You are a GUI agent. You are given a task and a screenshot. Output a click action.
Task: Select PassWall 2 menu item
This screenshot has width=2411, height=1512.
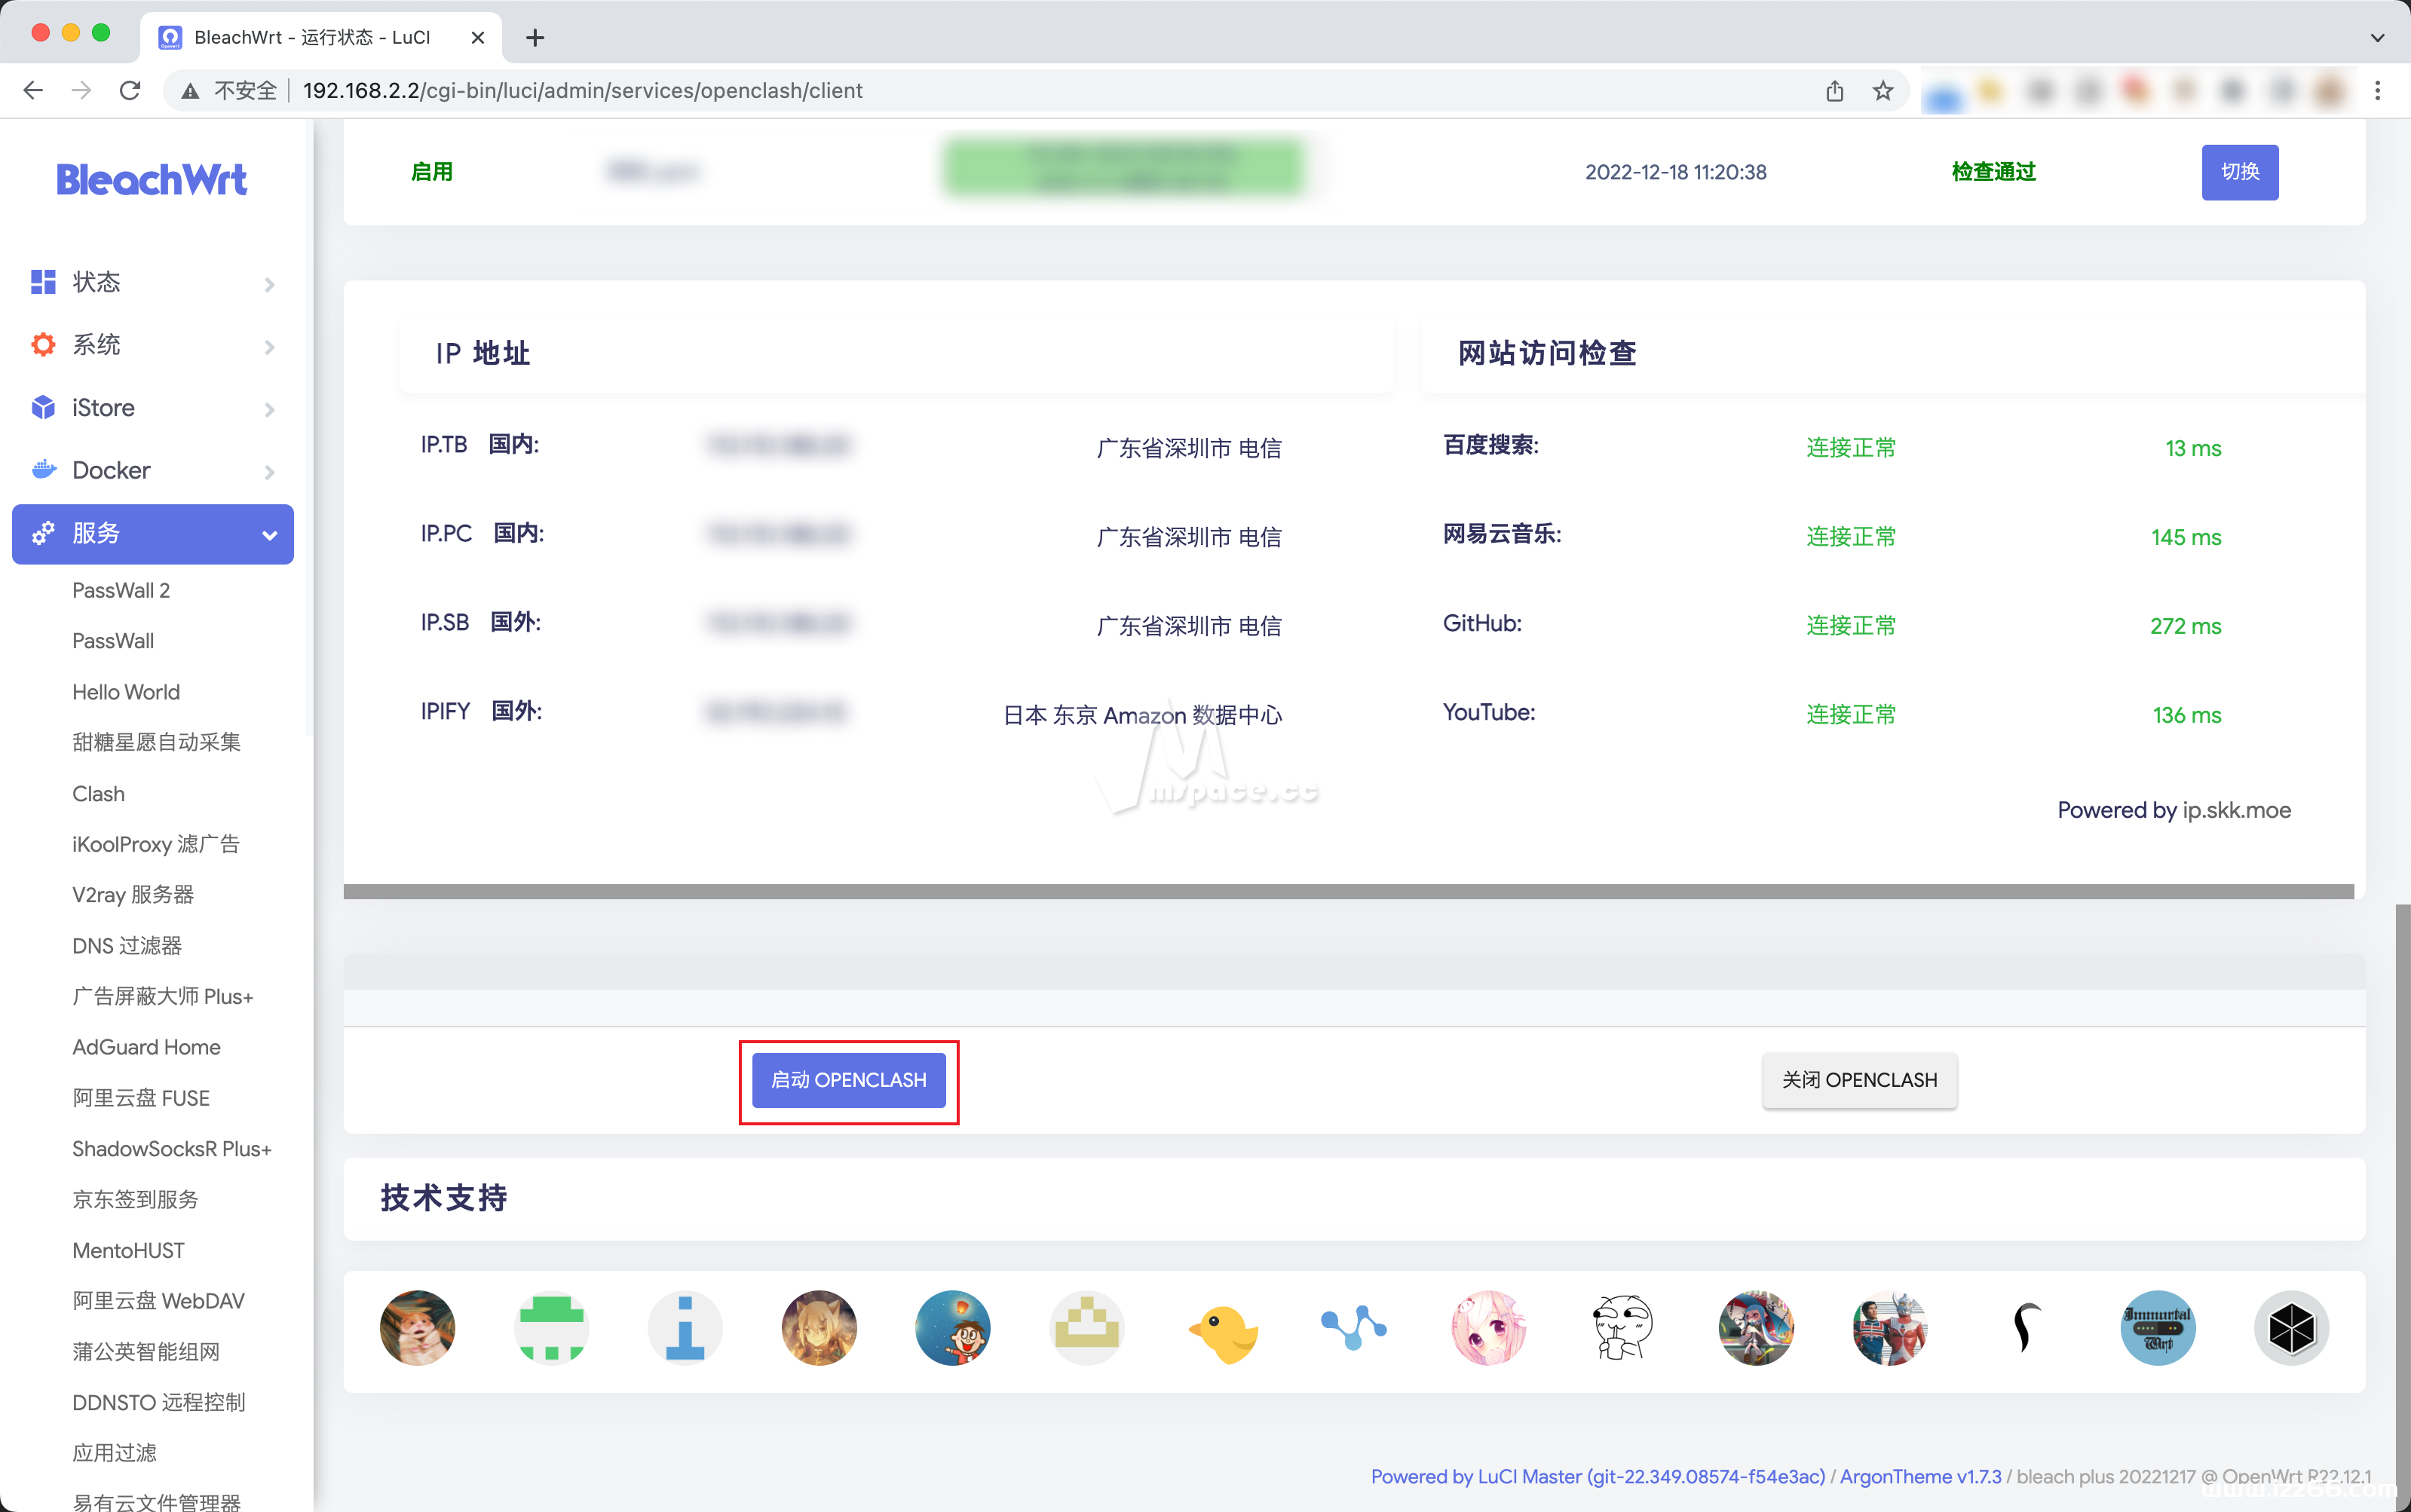(121, 590)
